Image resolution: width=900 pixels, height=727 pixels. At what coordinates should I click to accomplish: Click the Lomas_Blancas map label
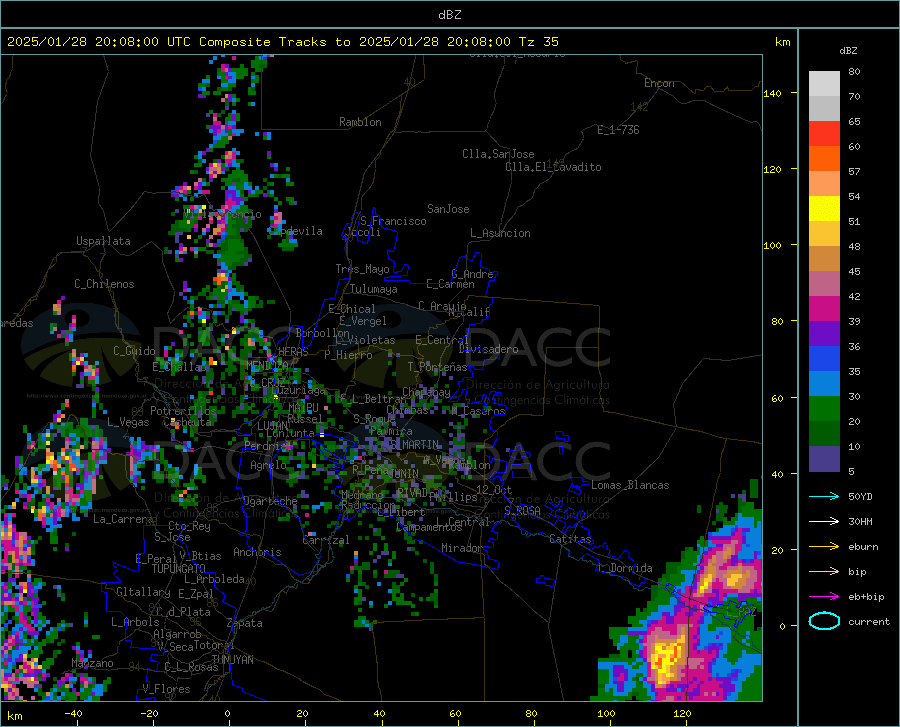tap(630, 485)
